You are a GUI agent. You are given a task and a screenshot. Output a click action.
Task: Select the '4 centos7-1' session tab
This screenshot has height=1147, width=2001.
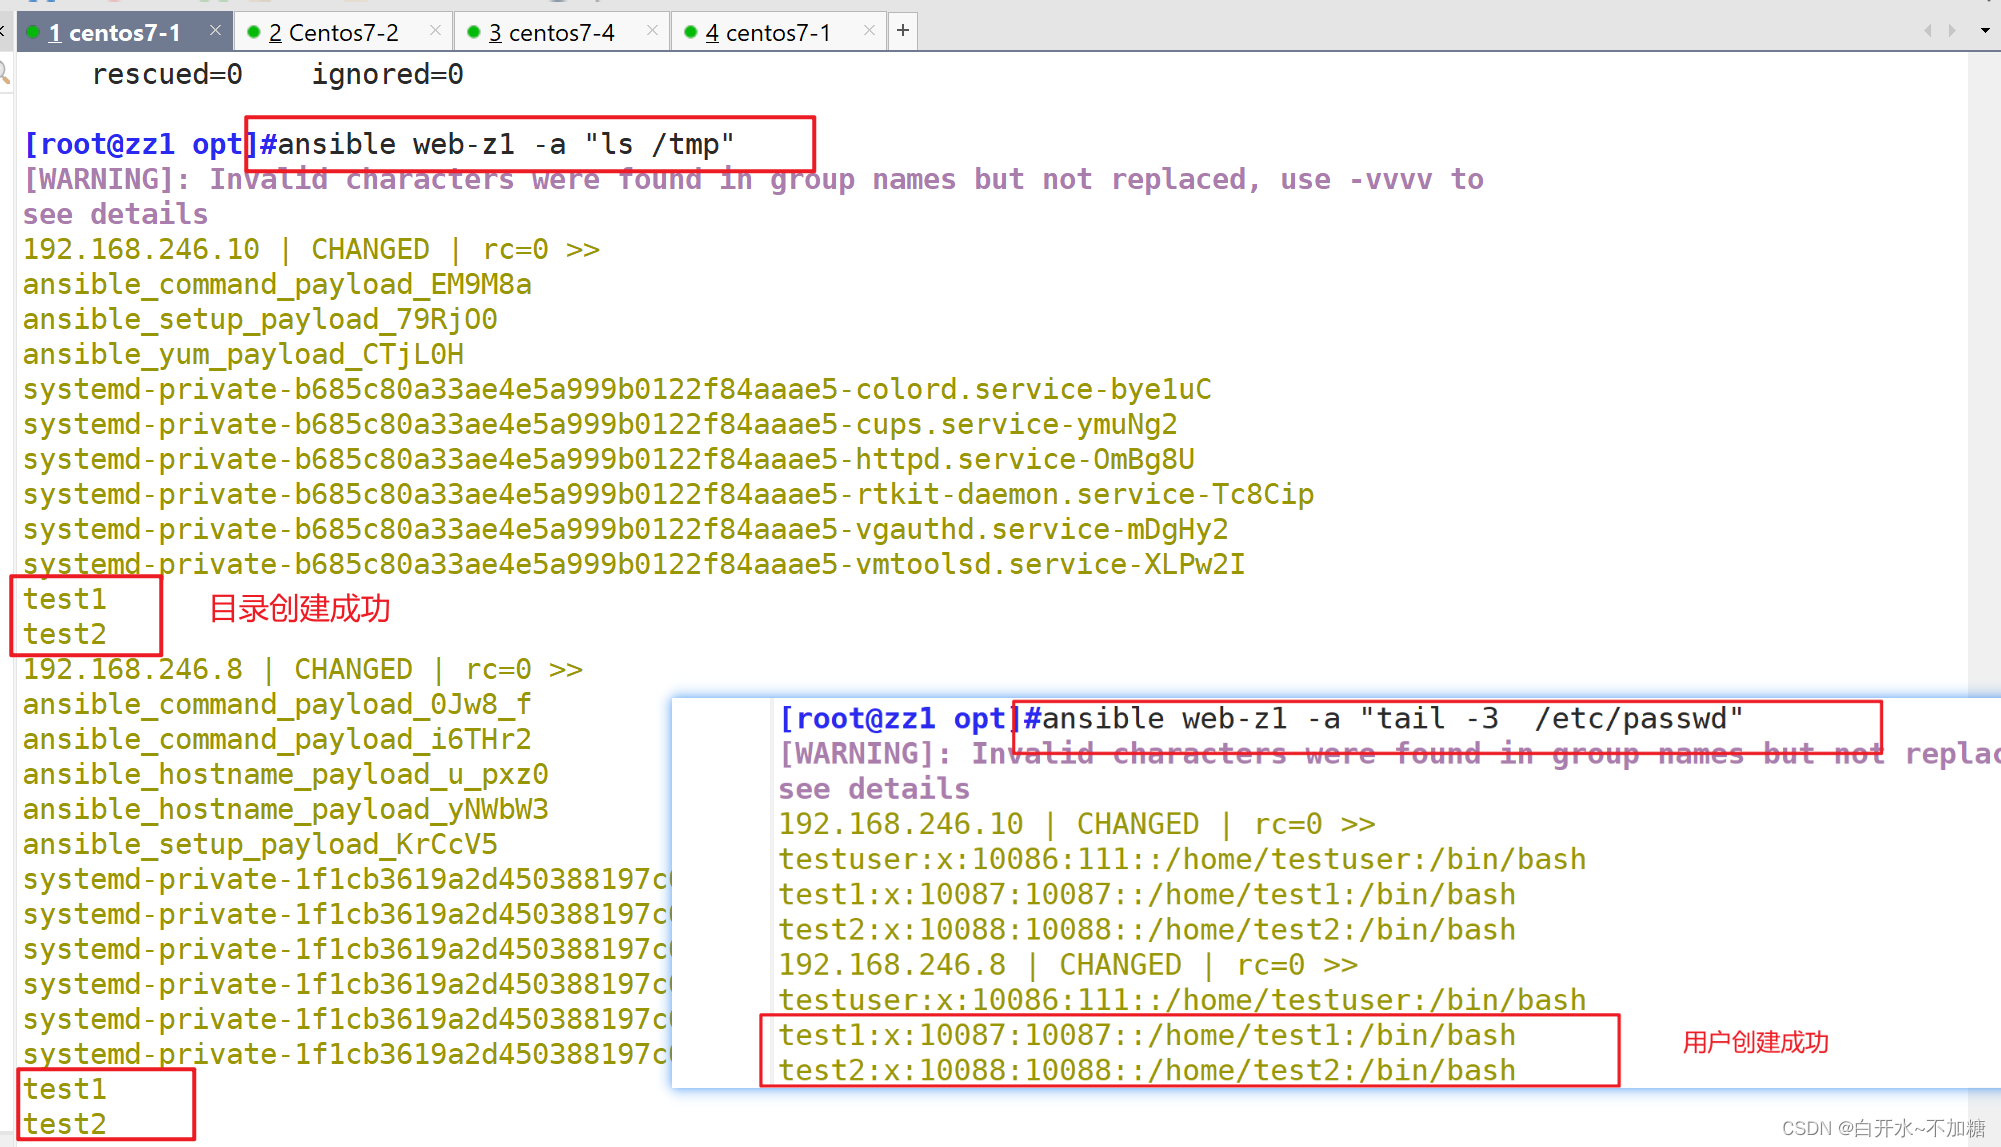pyautogui.click(x=768, y=32)
